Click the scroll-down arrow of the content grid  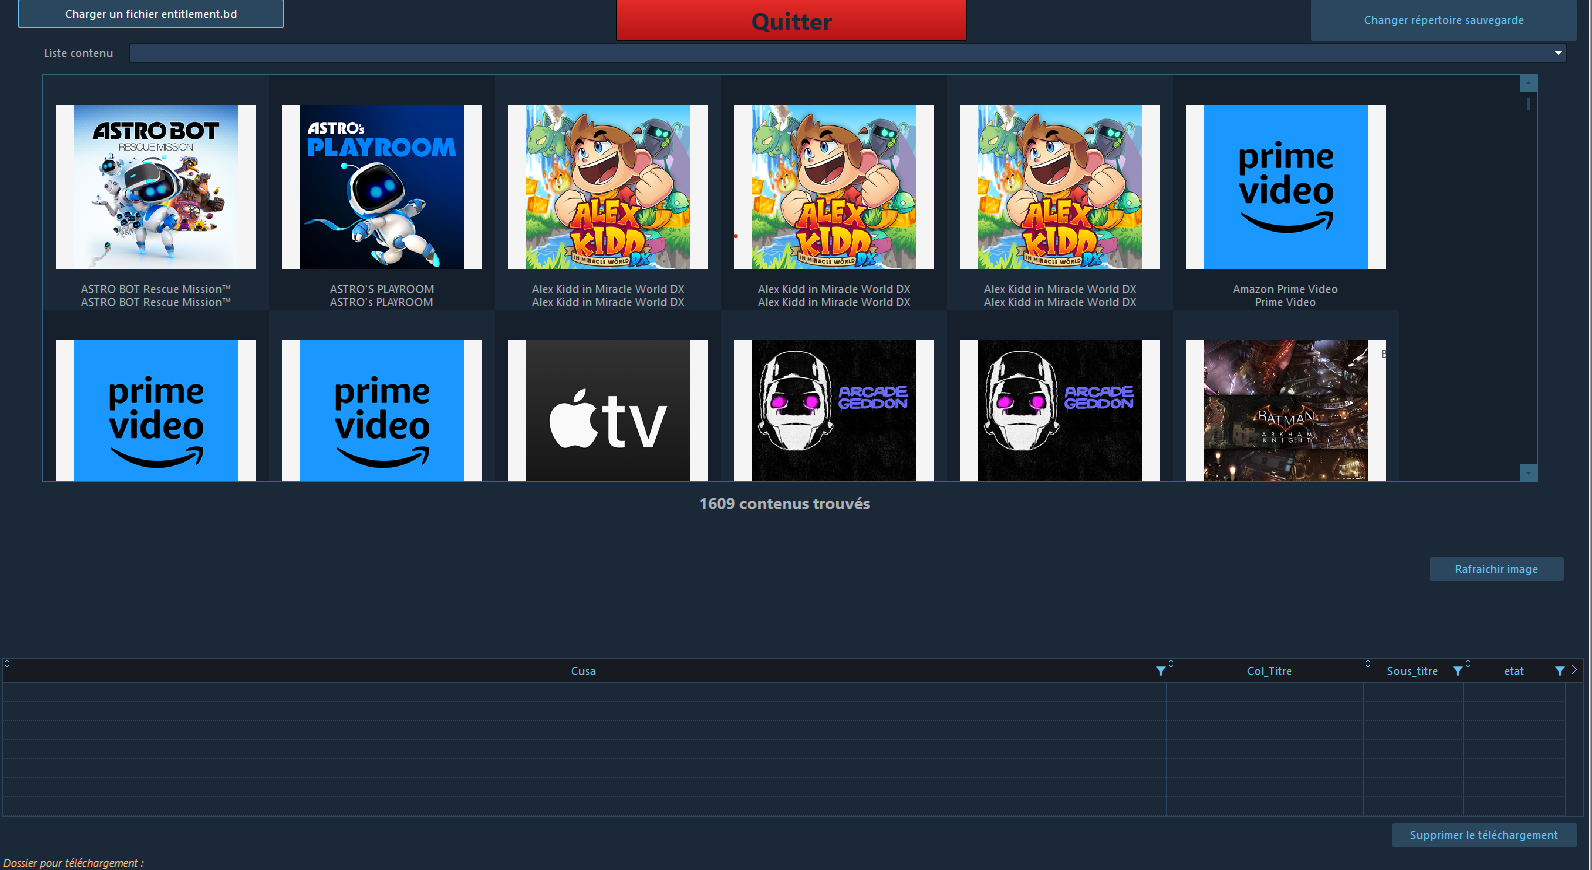click(x=1528, y=472)
